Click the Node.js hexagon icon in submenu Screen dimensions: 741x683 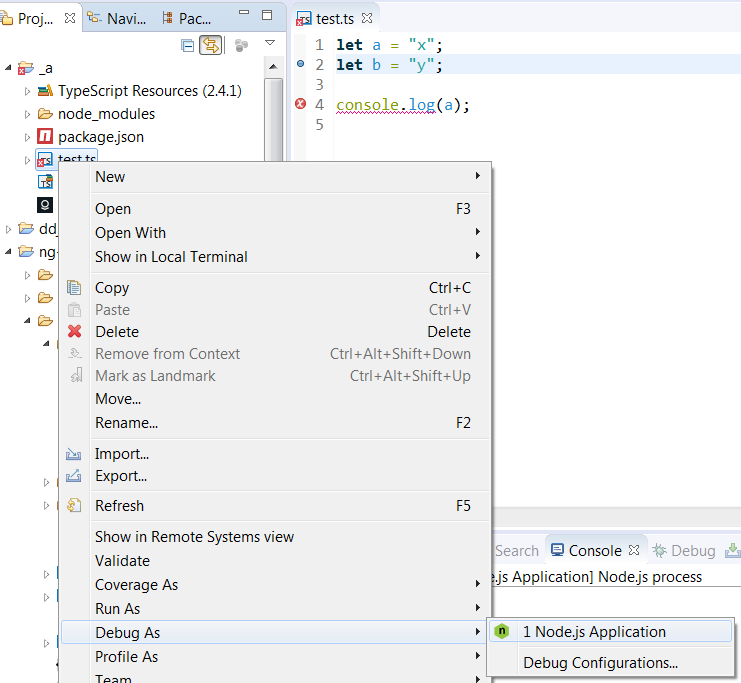[503, 632]
